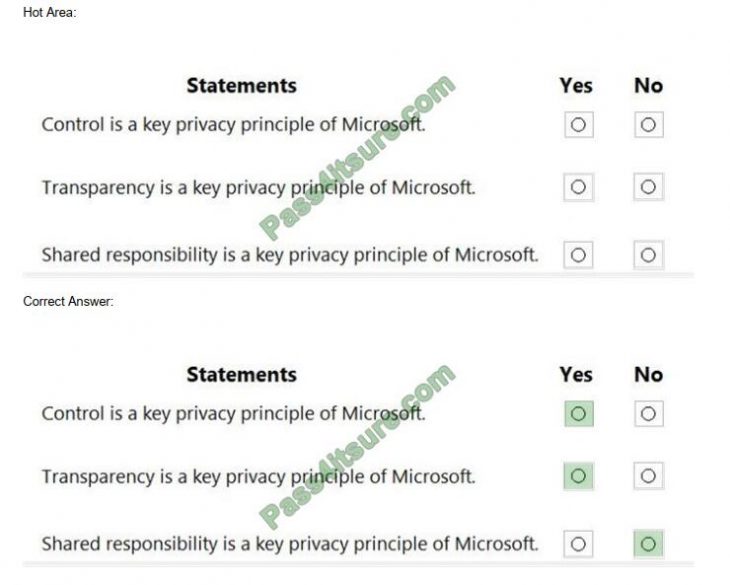The image size is (730, 585).
Task: Click the Hot Area label
Action: pos(49,13)
